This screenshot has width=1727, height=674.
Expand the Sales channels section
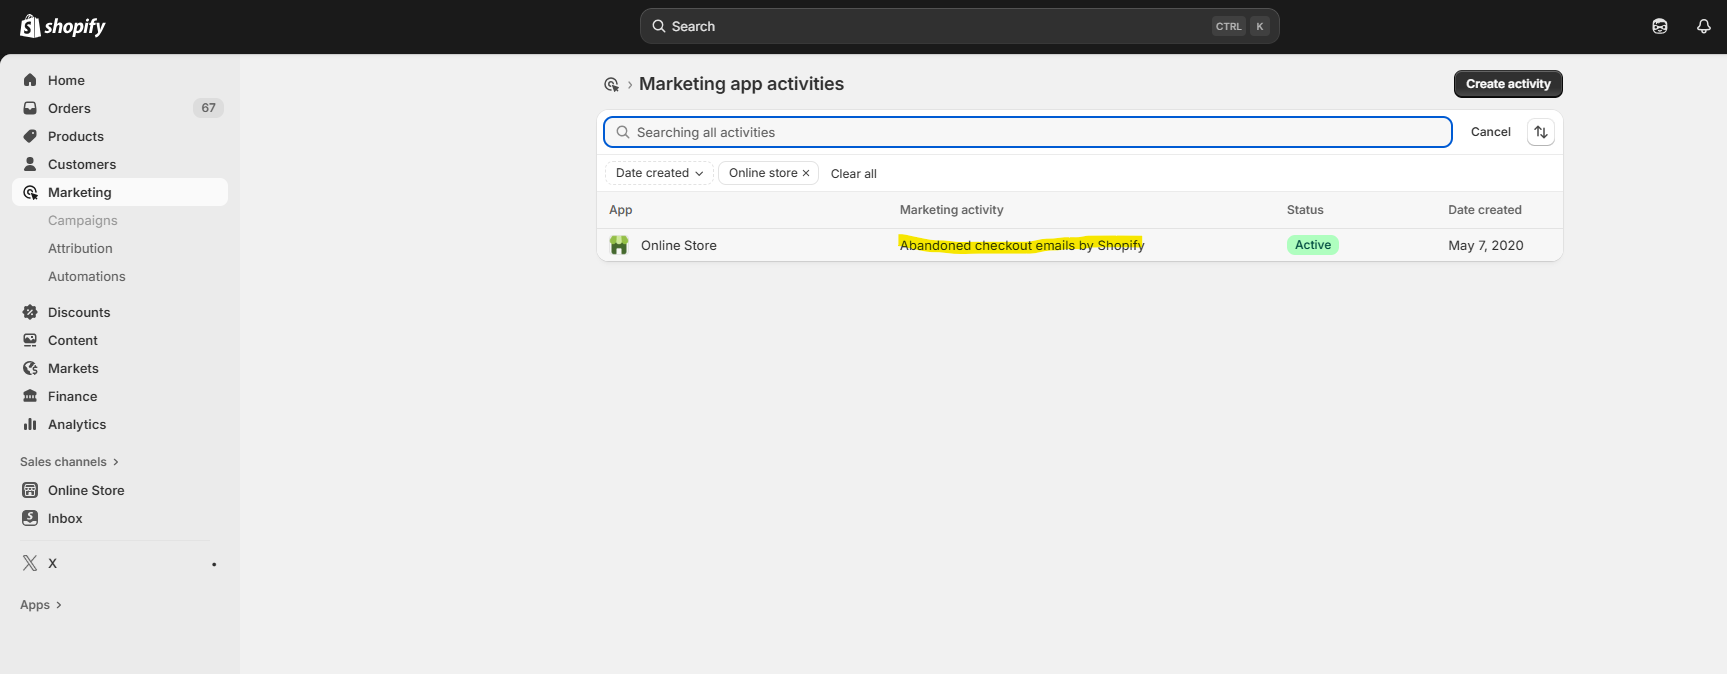tap(69, 462)
